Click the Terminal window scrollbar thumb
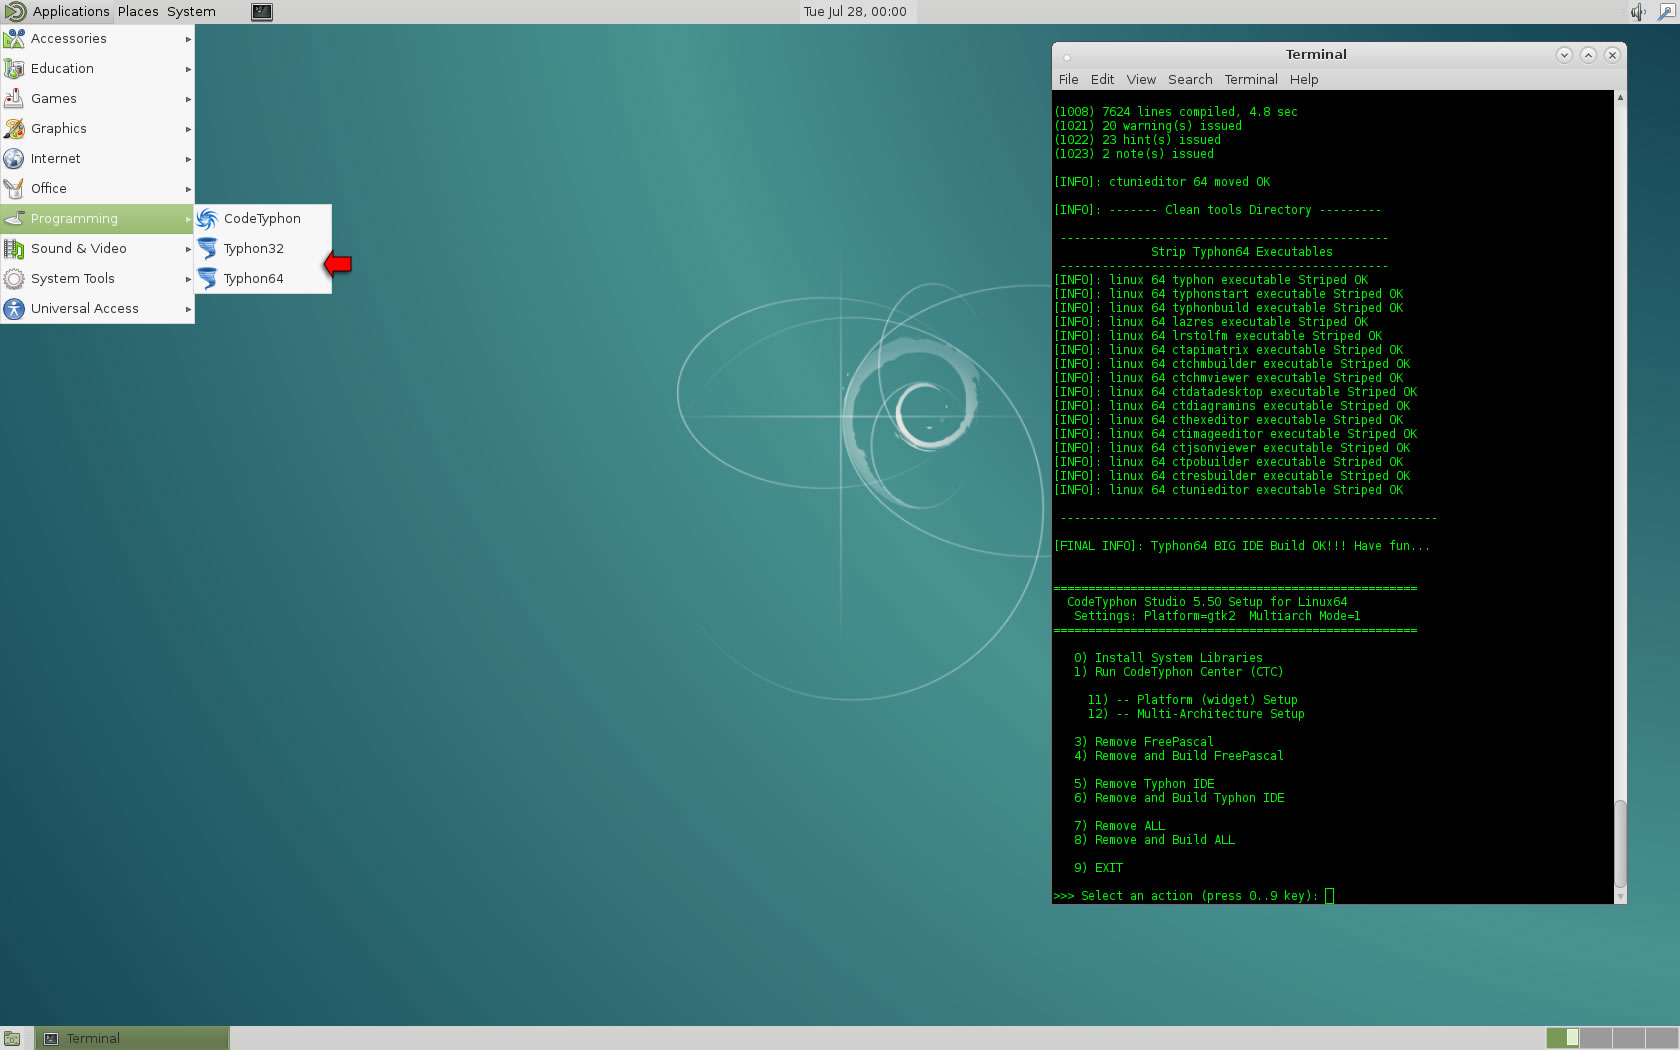 pyautogui.click(x=1620, y=843)
